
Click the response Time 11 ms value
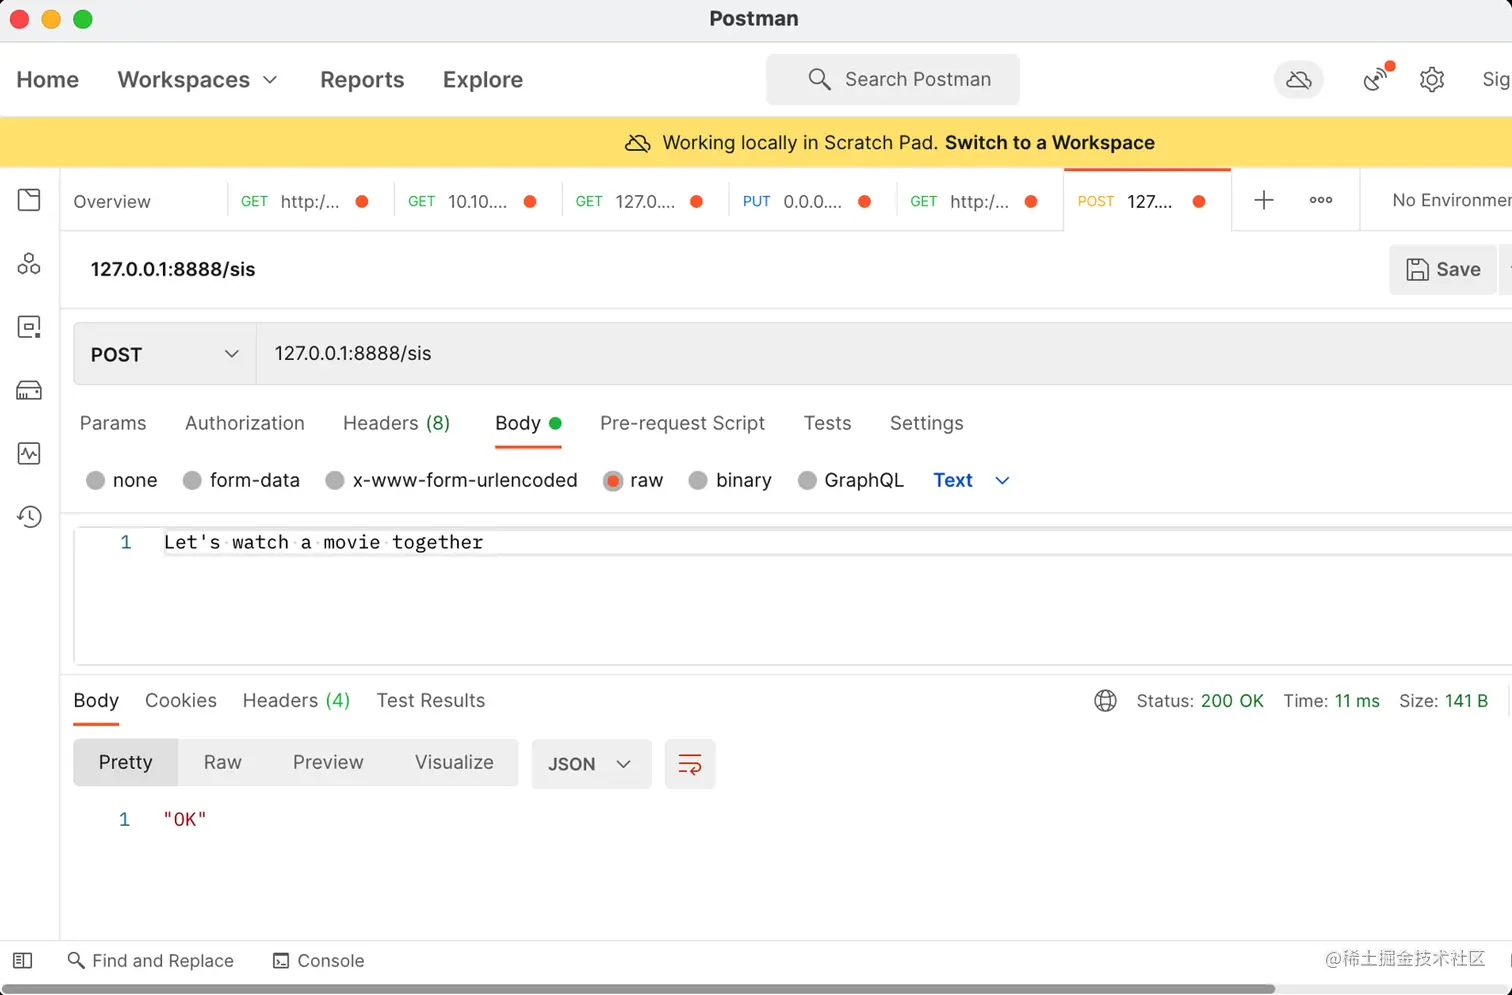[1357, 701]
